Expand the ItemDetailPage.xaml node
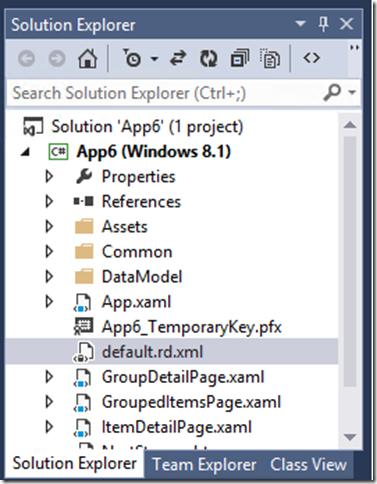Viewport: 377px width, 484px height. [x=49, y=427]
